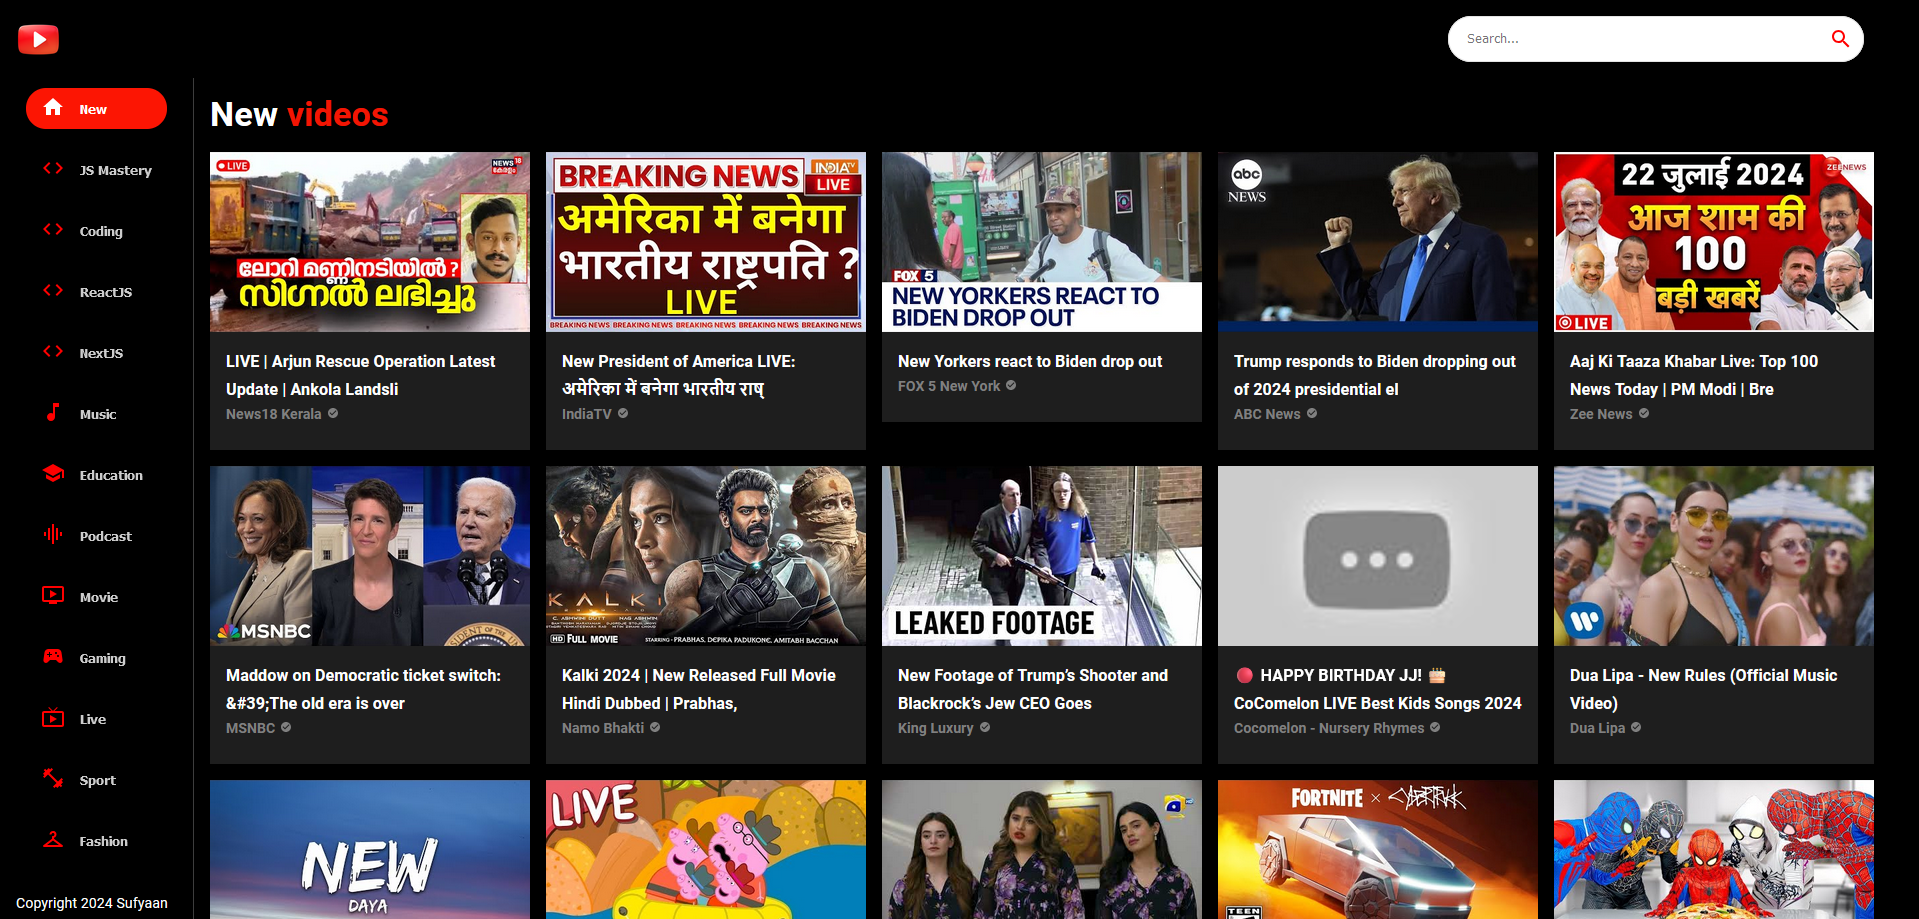Open Dua Lipa New Rules thumbnail
The height and width of the screenshot is (919, 1919).
click(x=1714, y=556)
